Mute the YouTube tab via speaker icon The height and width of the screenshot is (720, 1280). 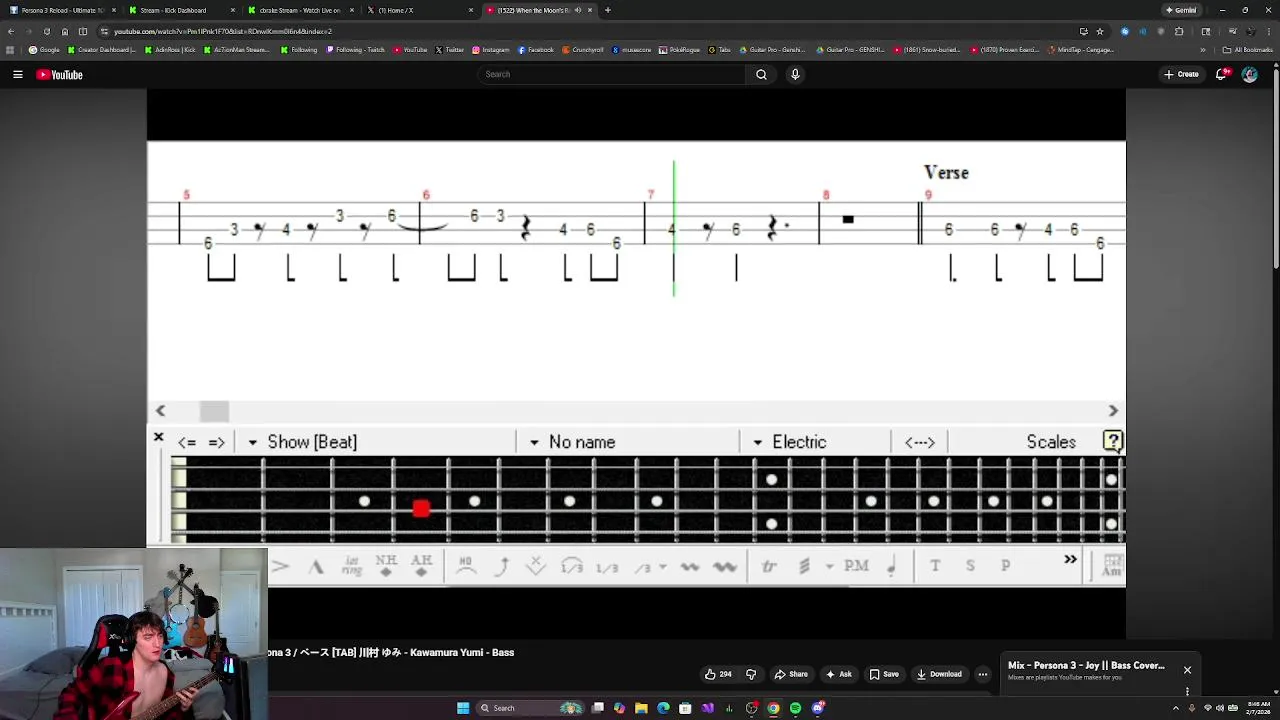click(x=577, y=10)
